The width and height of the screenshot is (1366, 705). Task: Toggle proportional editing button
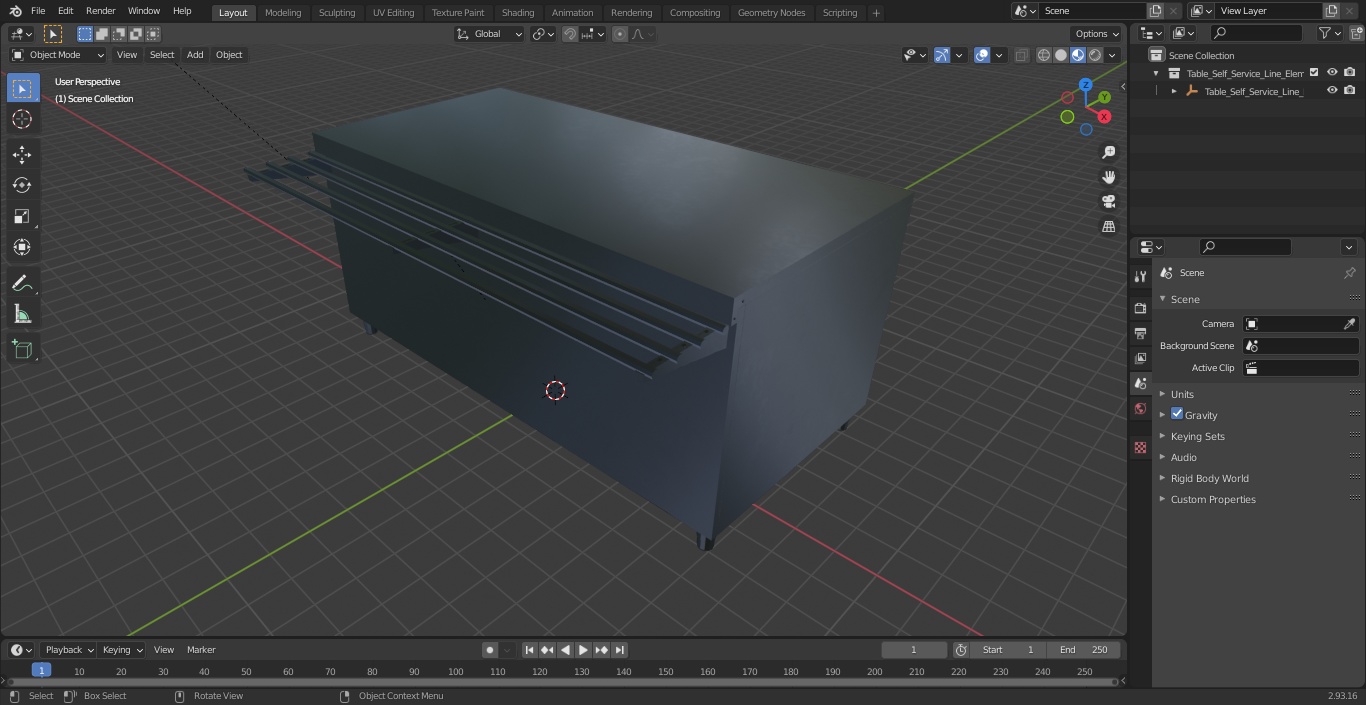coord(620,34)
